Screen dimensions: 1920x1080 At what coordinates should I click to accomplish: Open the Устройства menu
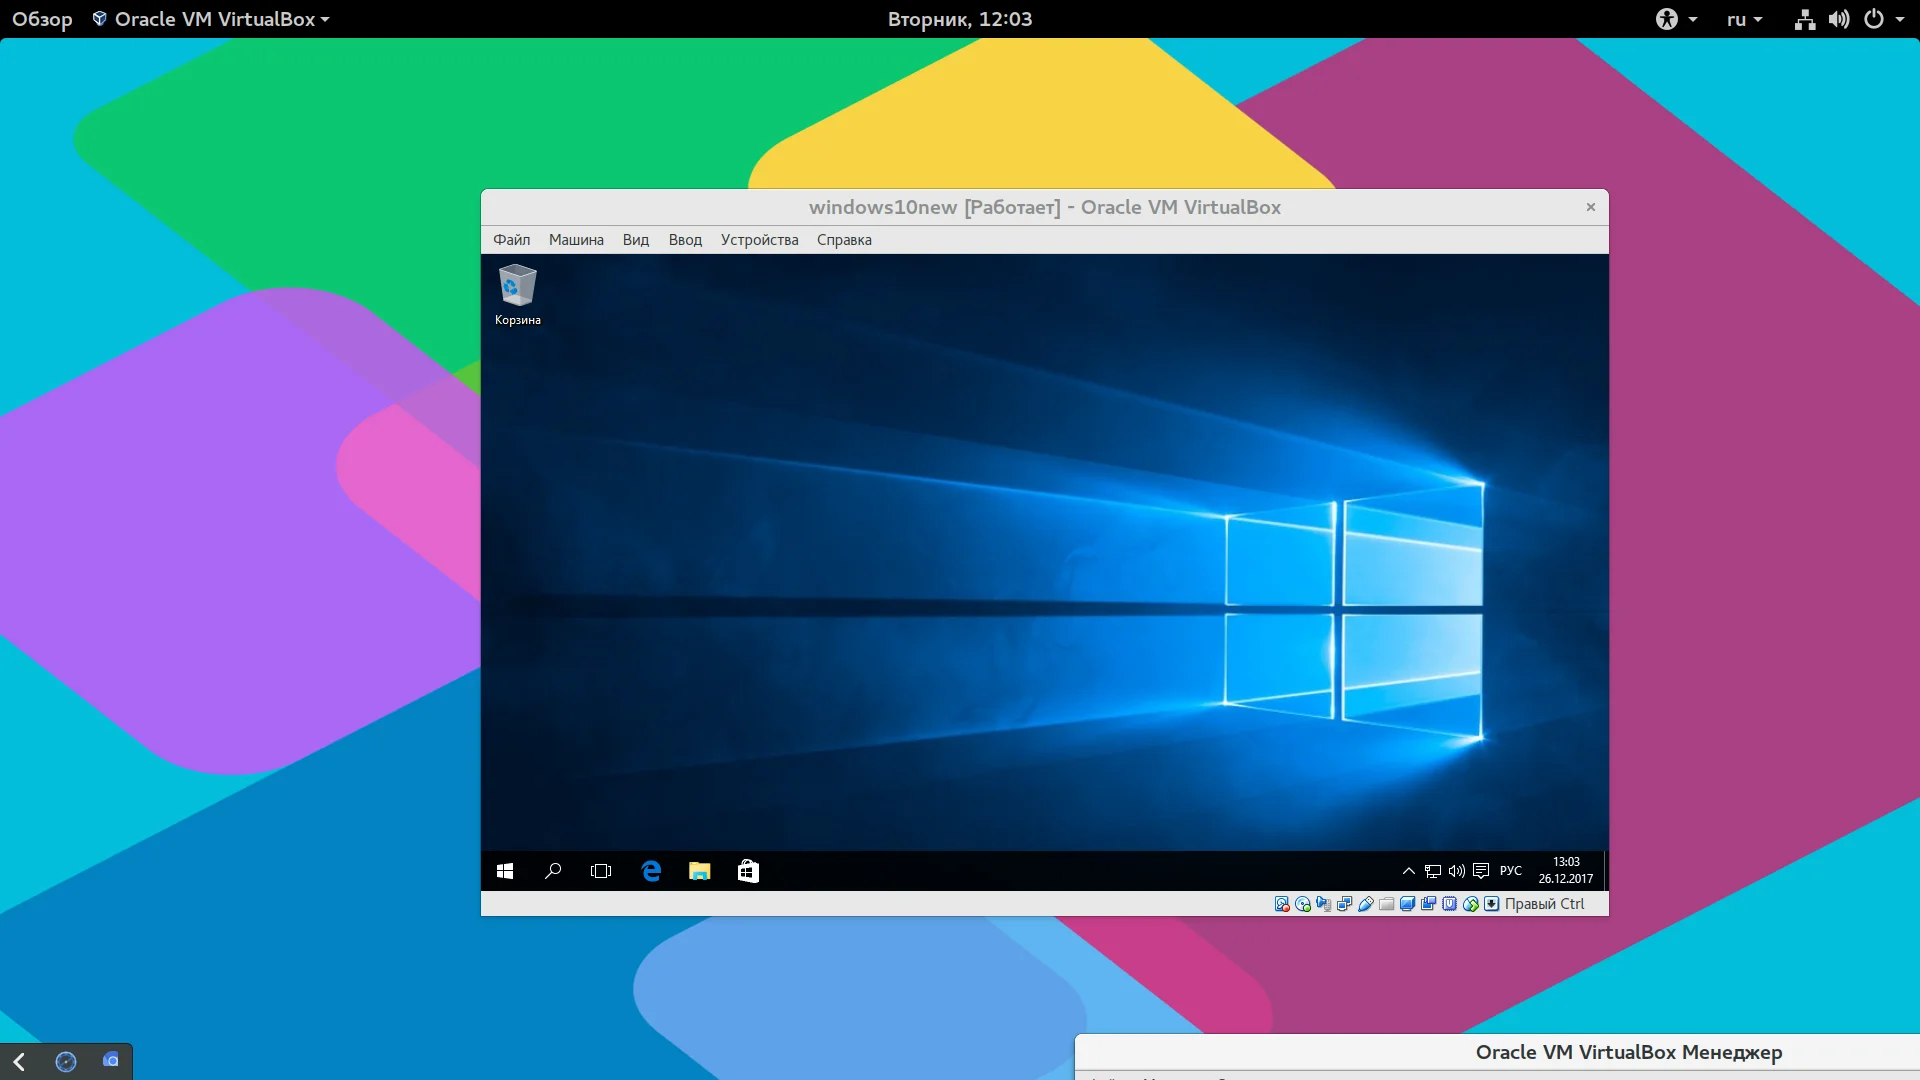[x=759, y=240]
